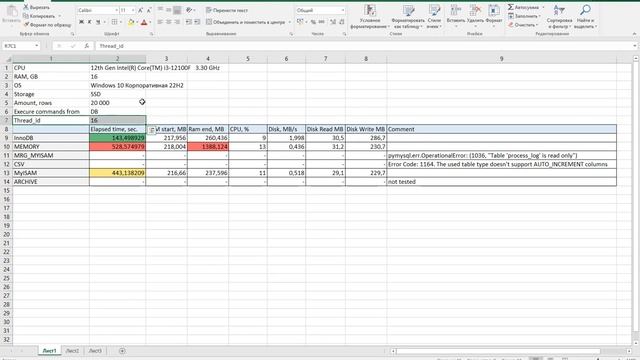Open the paste options smart tag near Elapsed time

[151, 130]
